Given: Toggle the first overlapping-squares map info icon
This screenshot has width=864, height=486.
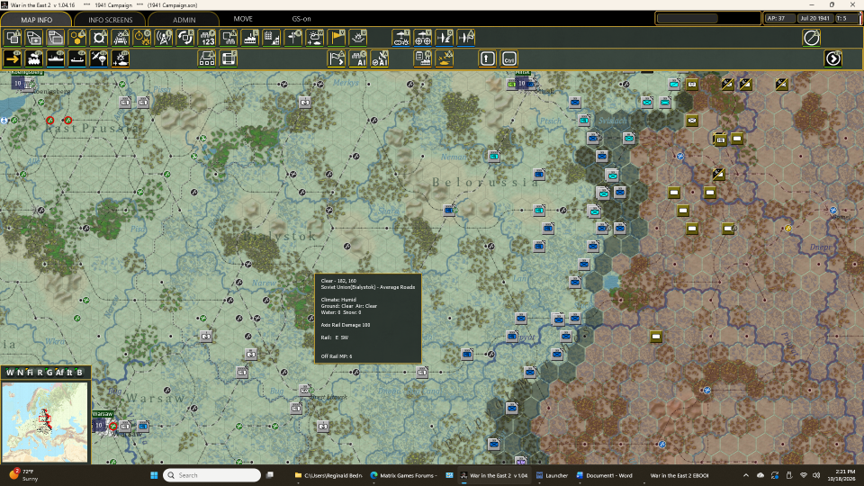Looking at the screenshot, I should tap(13, 38).
